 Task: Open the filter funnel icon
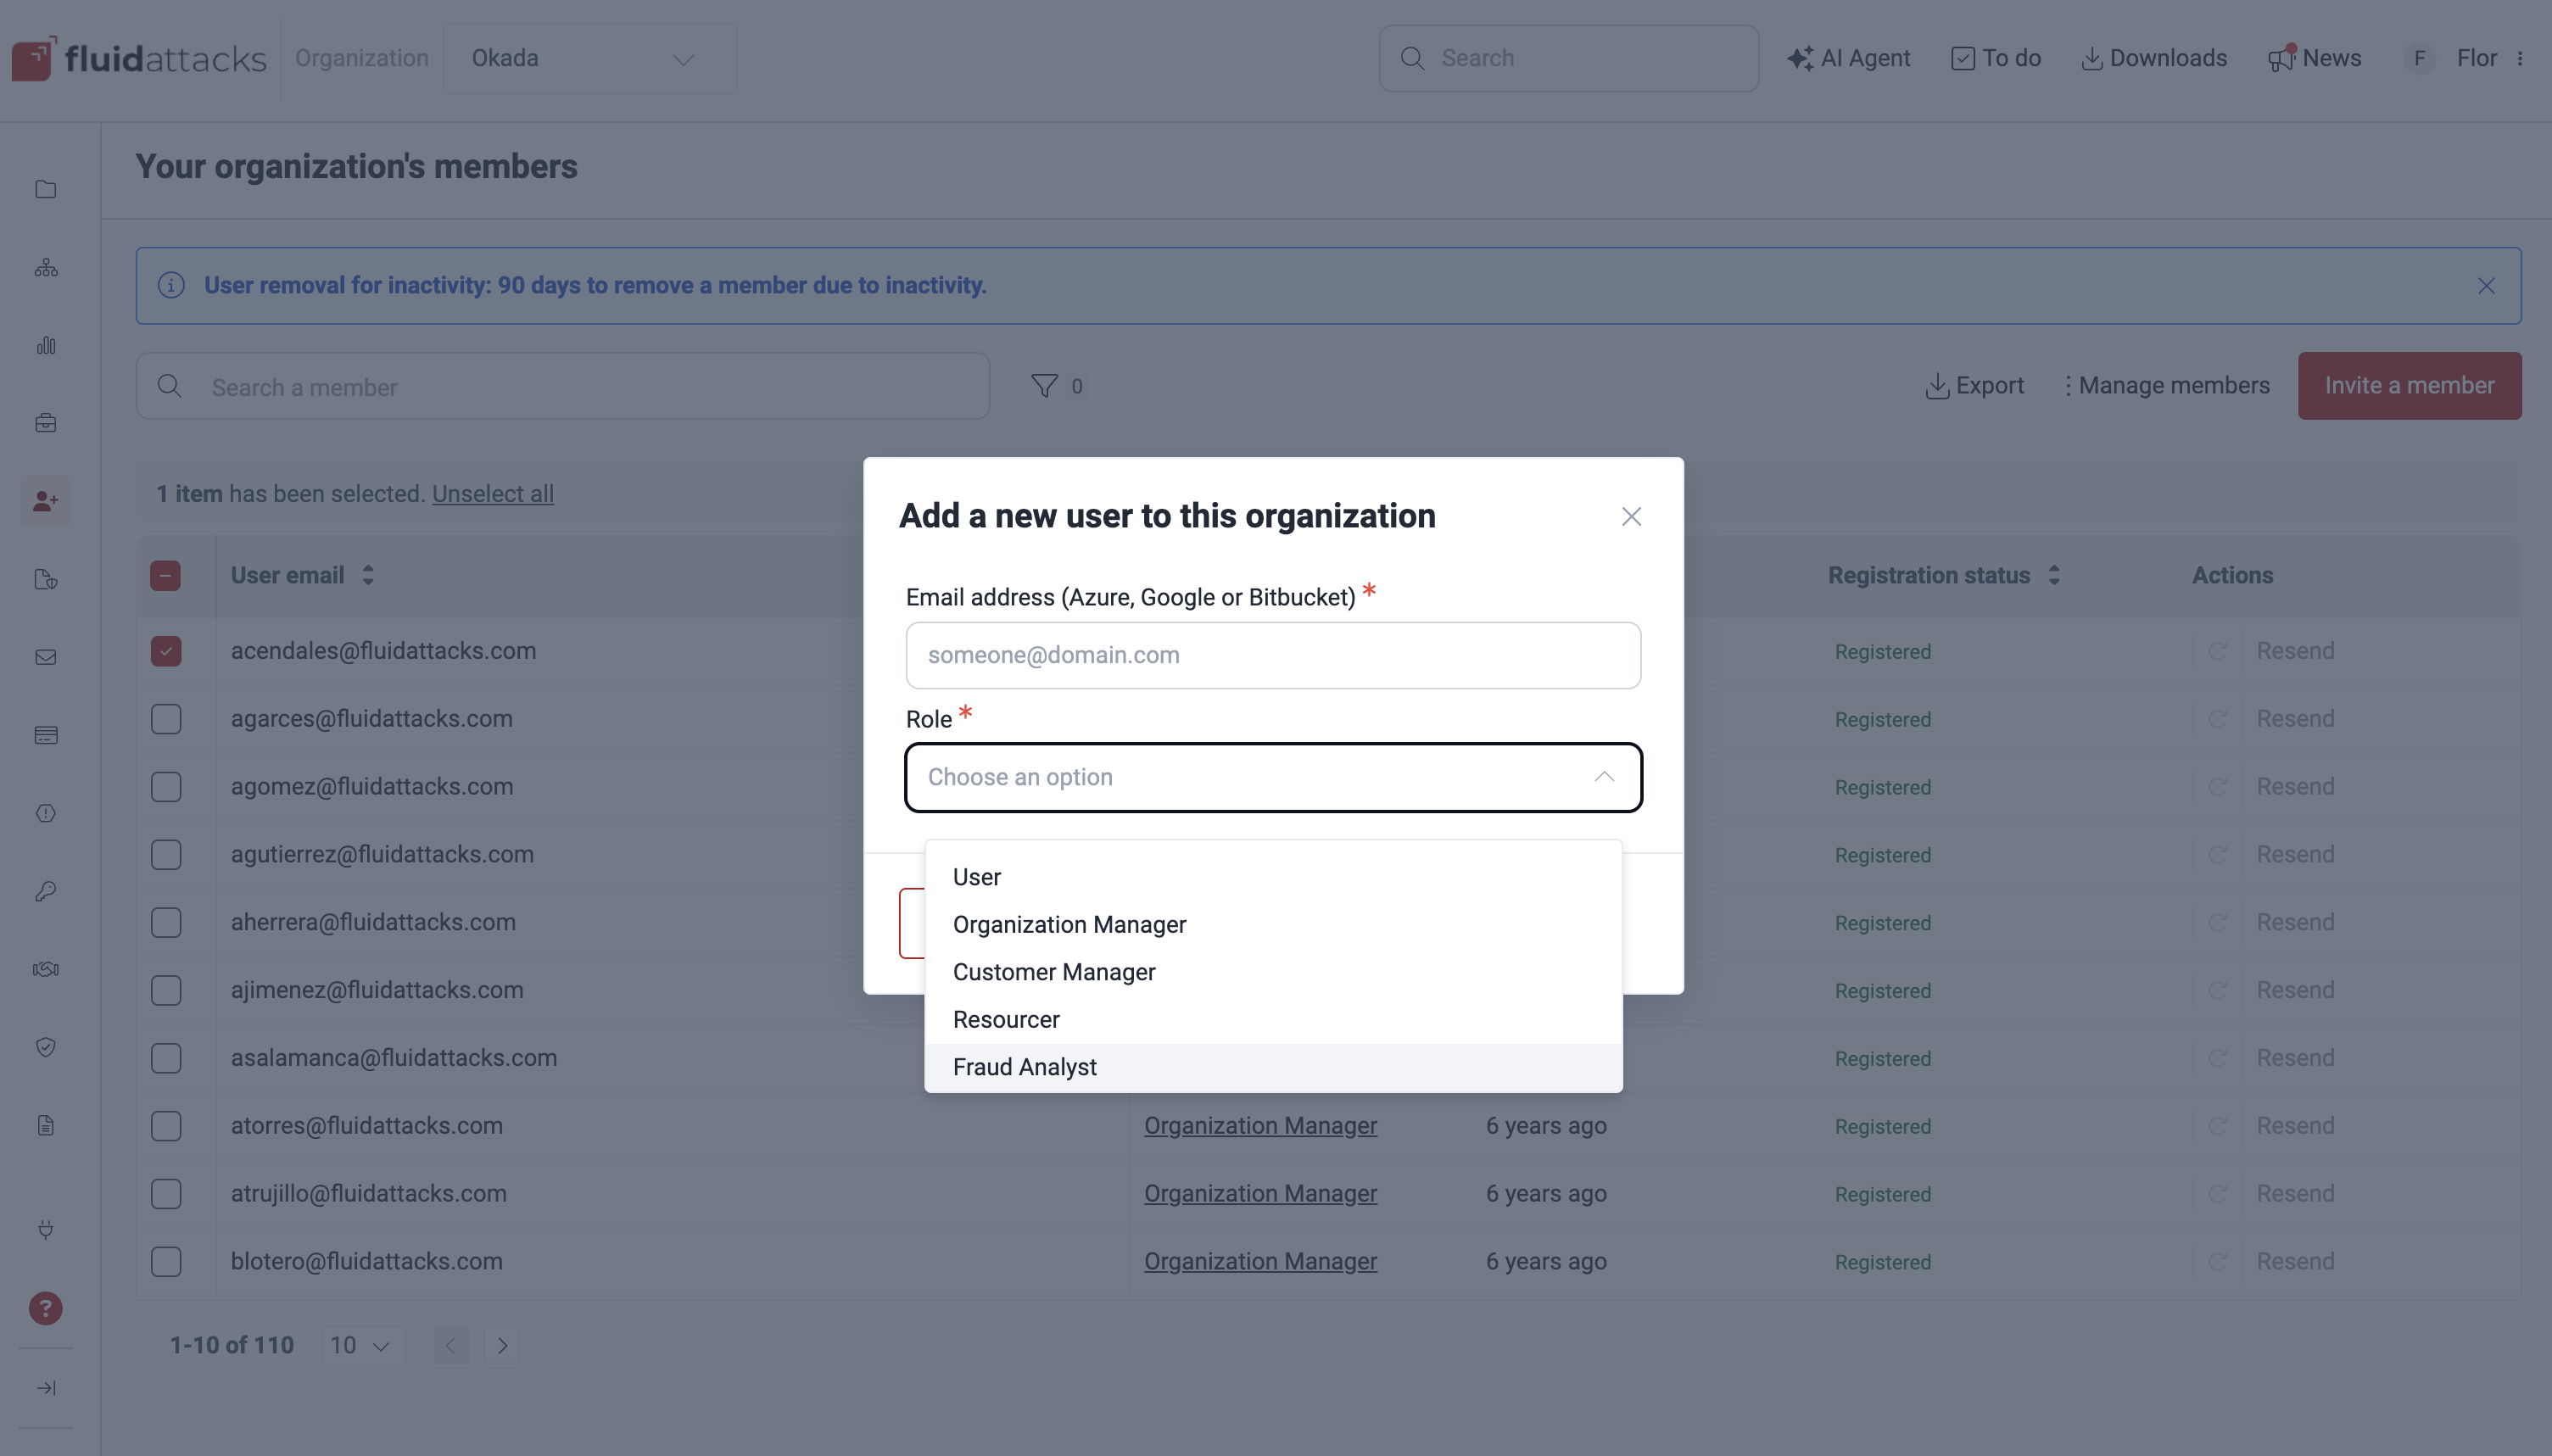click(x=1044, y=386)
